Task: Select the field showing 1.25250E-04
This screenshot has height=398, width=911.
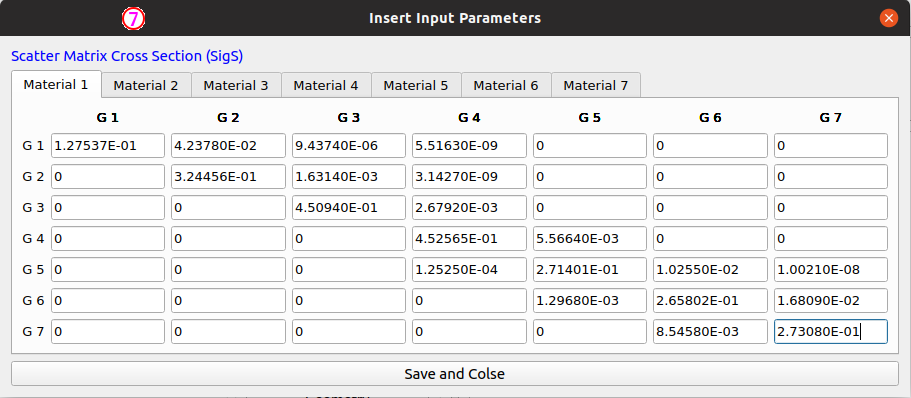Action: tap(469, 270)
